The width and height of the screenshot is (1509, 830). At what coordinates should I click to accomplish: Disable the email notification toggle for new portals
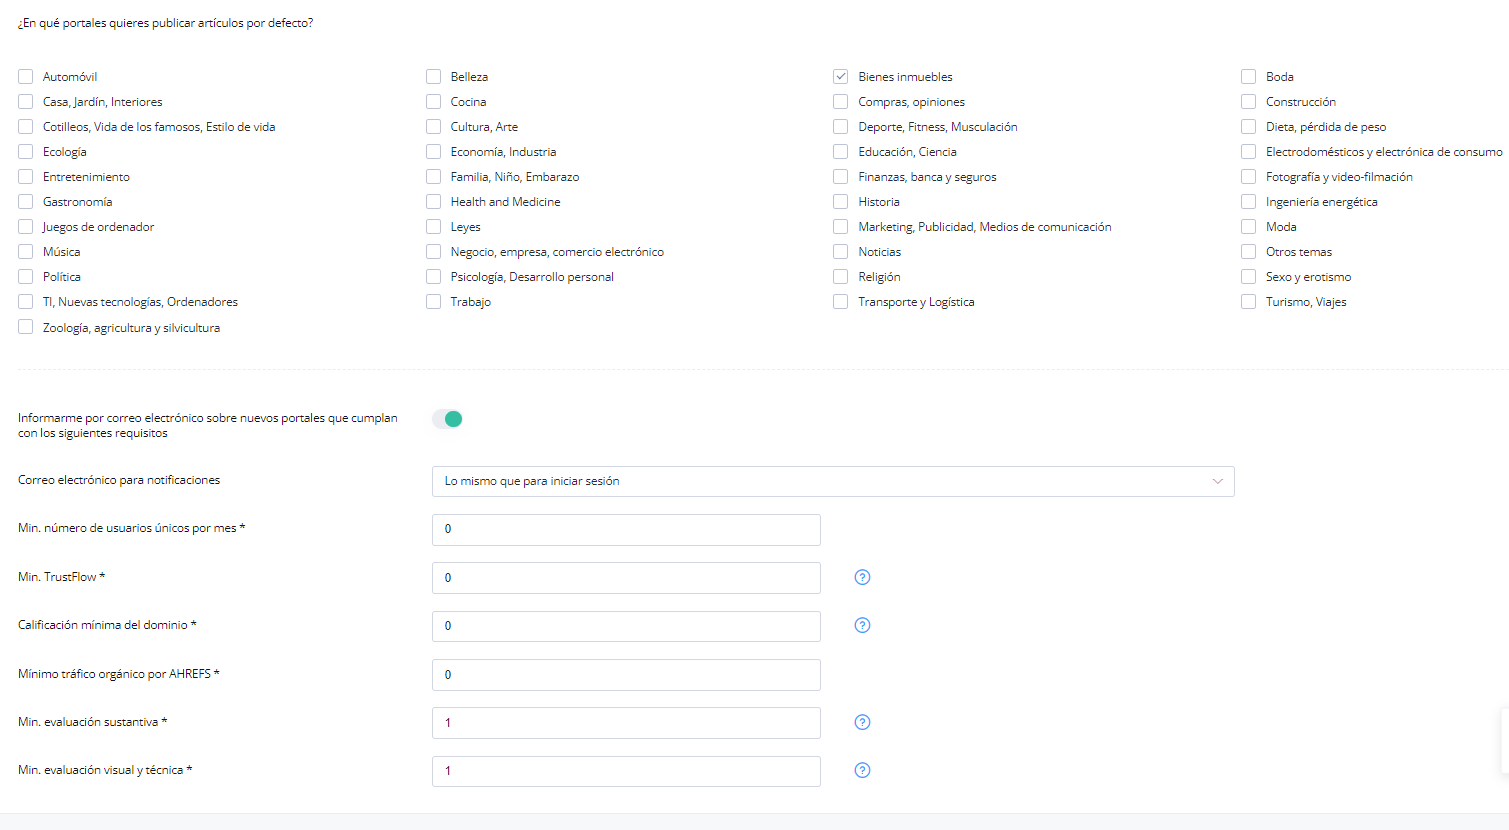447,419
